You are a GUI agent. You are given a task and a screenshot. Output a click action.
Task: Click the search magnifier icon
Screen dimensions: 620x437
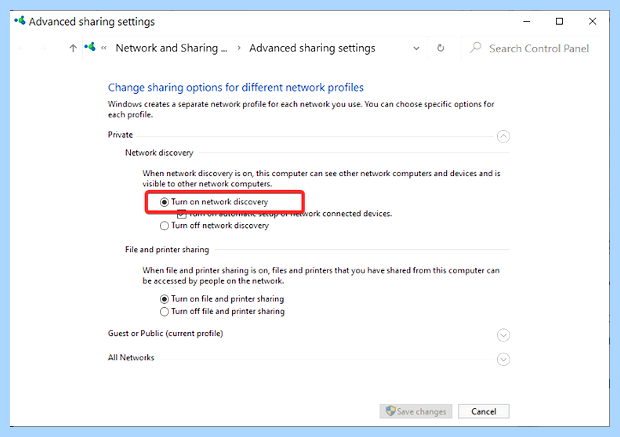476,48
